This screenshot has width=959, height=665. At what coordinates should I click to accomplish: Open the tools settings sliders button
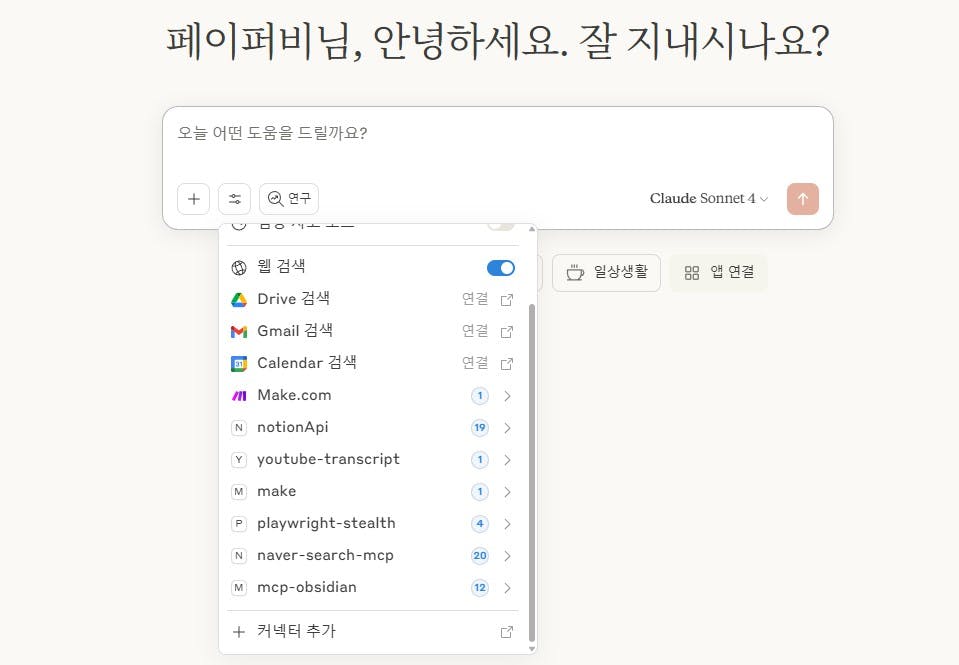pos(235,199)
